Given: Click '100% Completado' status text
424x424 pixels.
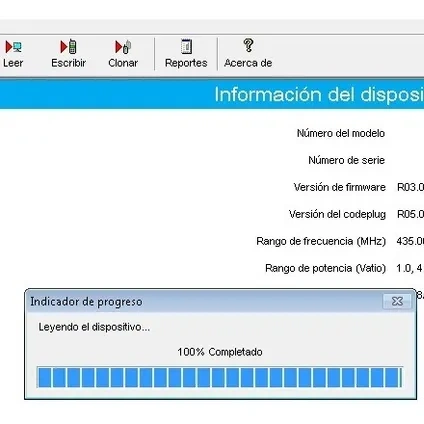Looking at the screenshot, I should click(220, 352).
